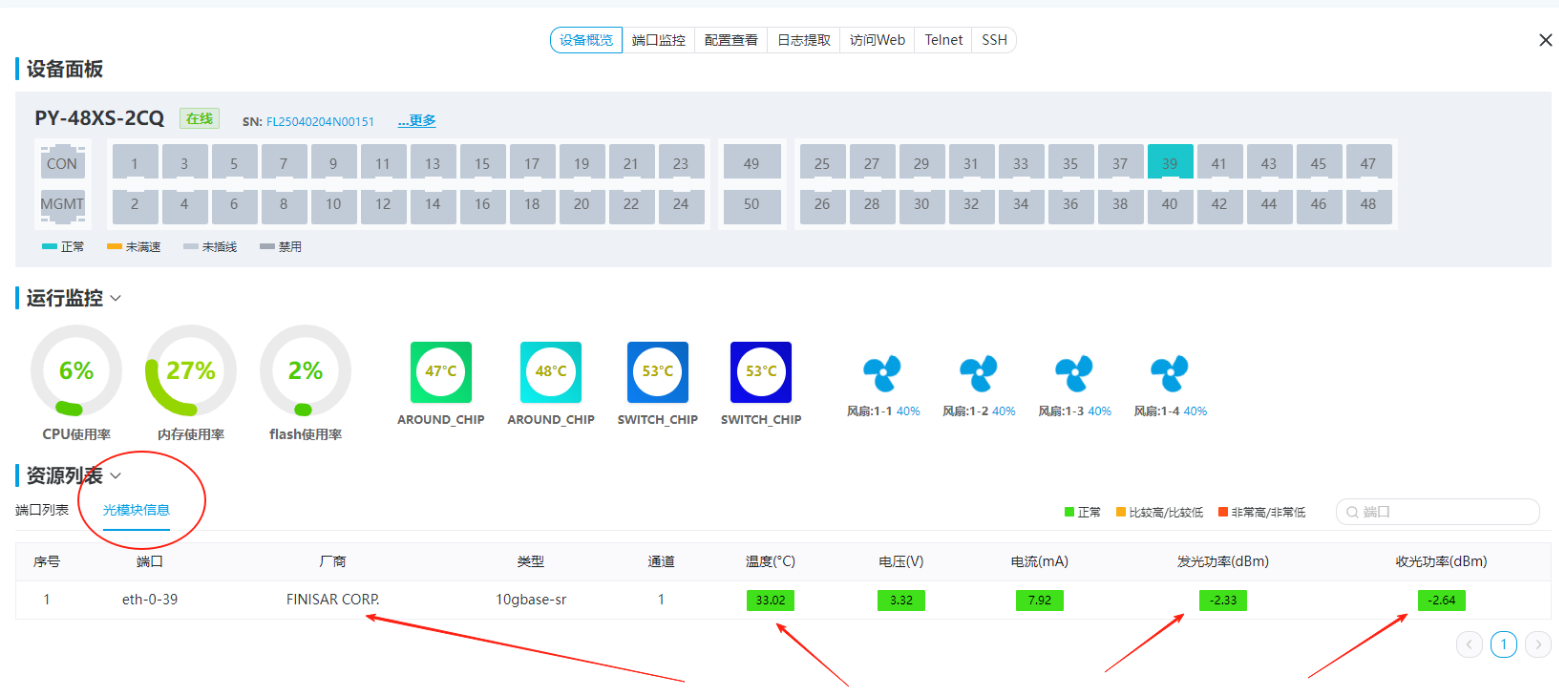This screenshot has height=688, width=1559.
Task: Click port 37 on device panel
Action: click(1120, 162)
